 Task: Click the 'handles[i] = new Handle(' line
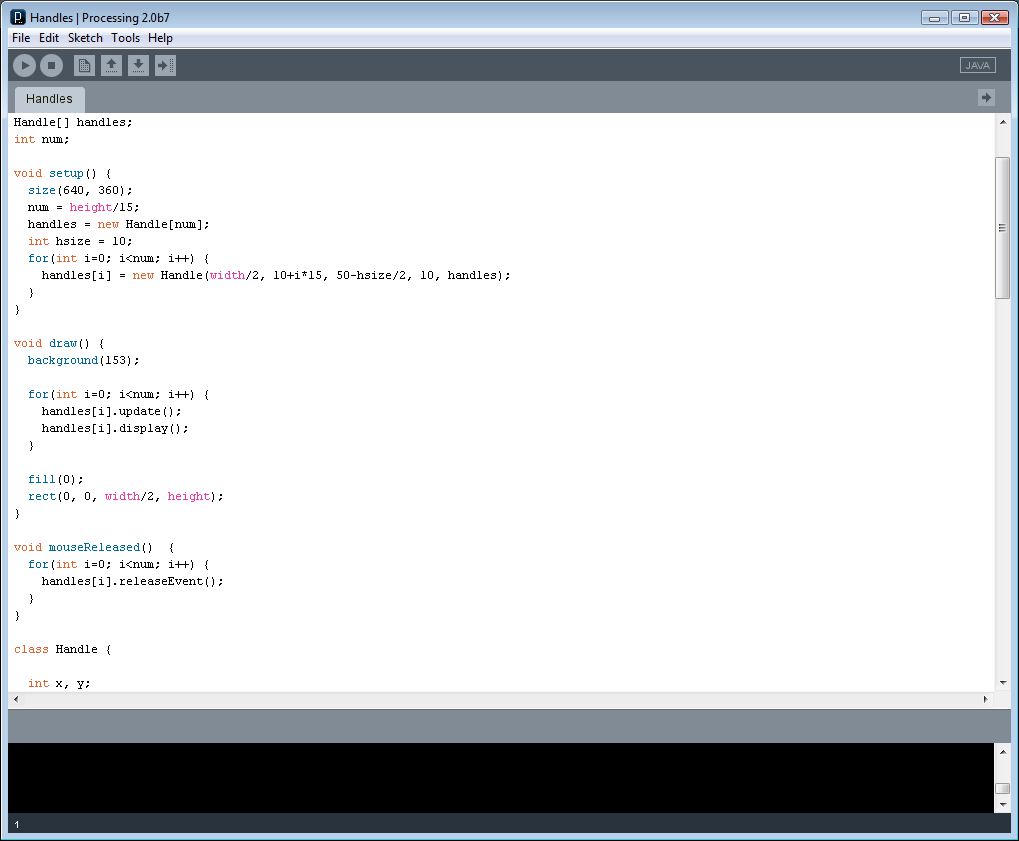pyautogui.click(x=276, y=276)
